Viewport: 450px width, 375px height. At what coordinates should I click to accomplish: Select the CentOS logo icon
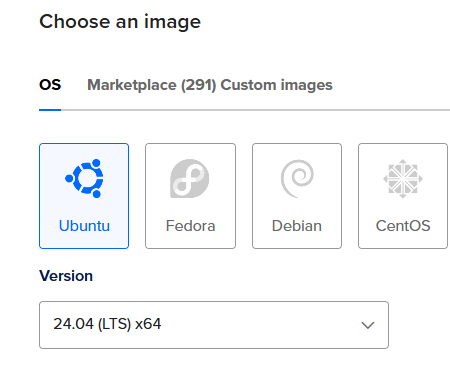[x=403, y=178]
